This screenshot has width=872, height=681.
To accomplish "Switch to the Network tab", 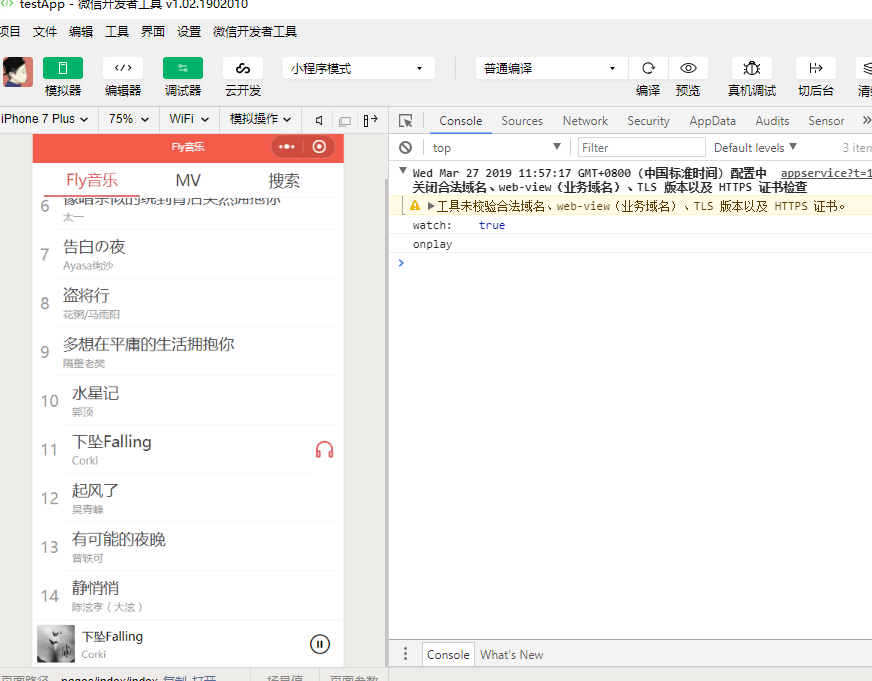I will click(x=585, y=121).
